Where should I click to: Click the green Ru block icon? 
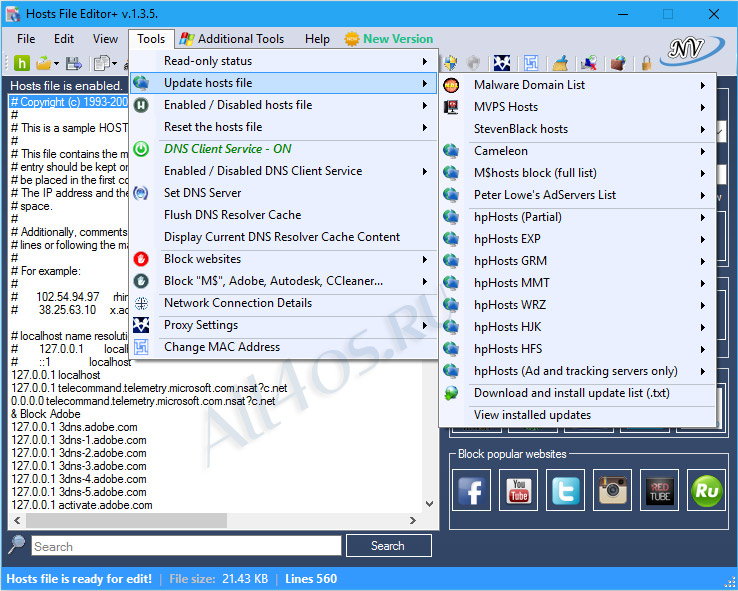(706, 490)
